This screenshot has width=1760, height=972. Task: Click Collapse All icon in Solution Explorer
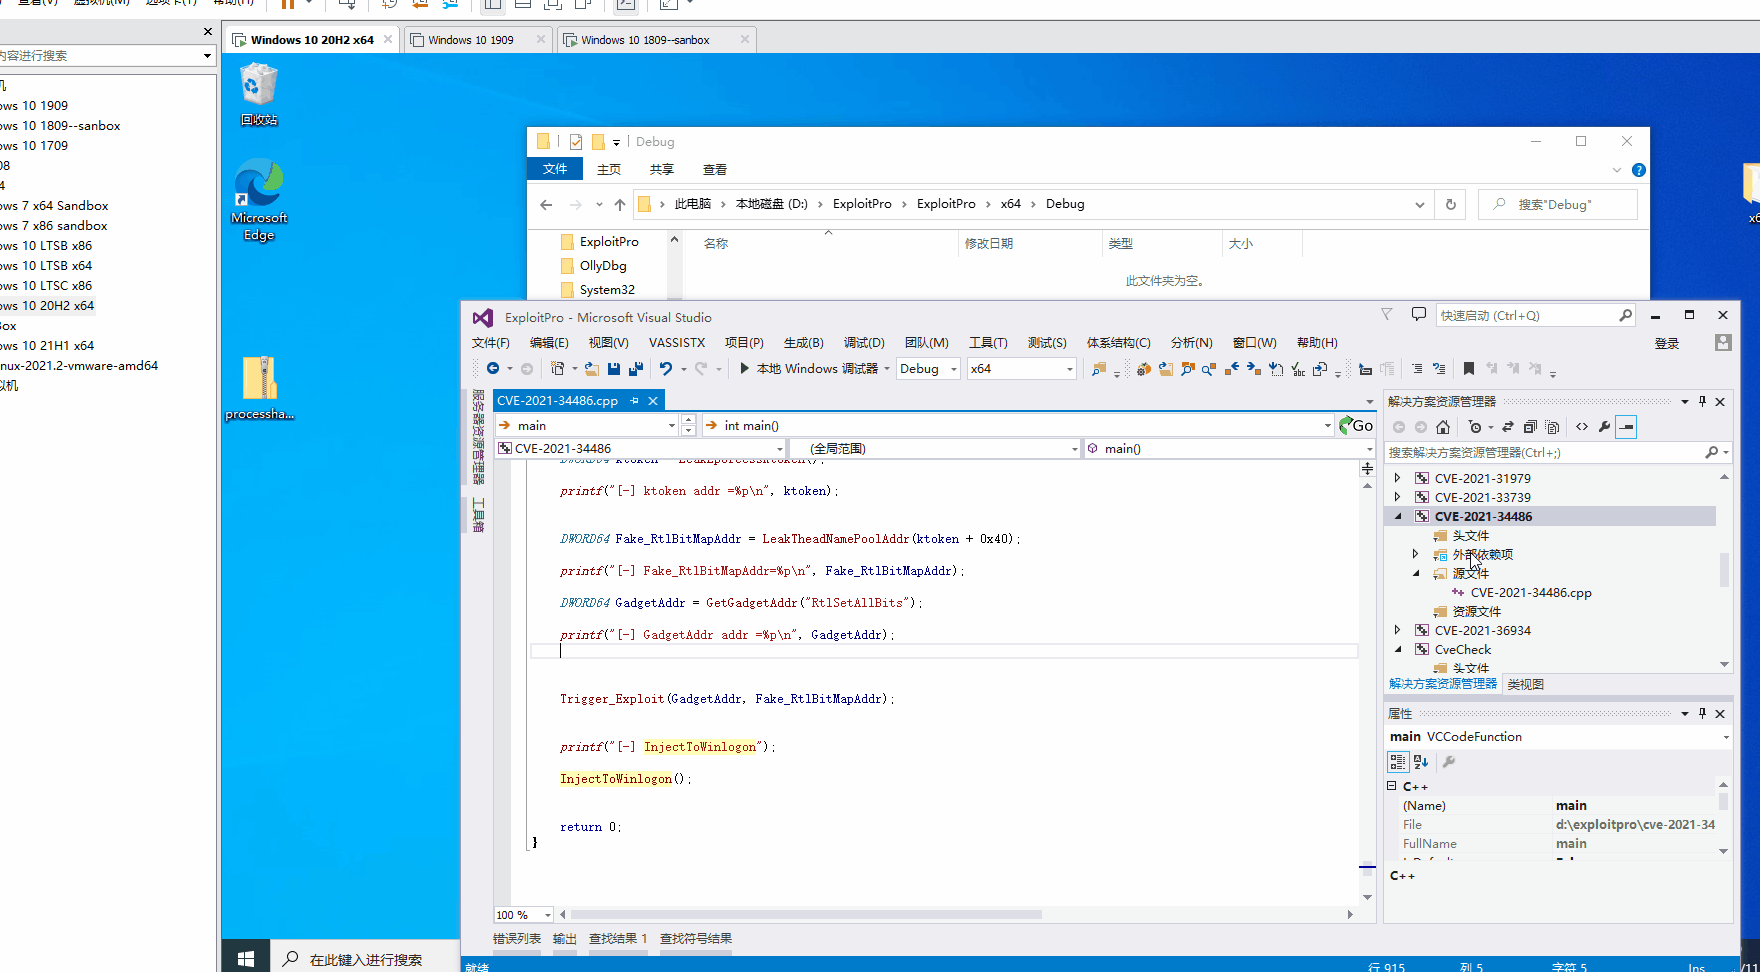pyautogui.click(x=1530, y=427)
